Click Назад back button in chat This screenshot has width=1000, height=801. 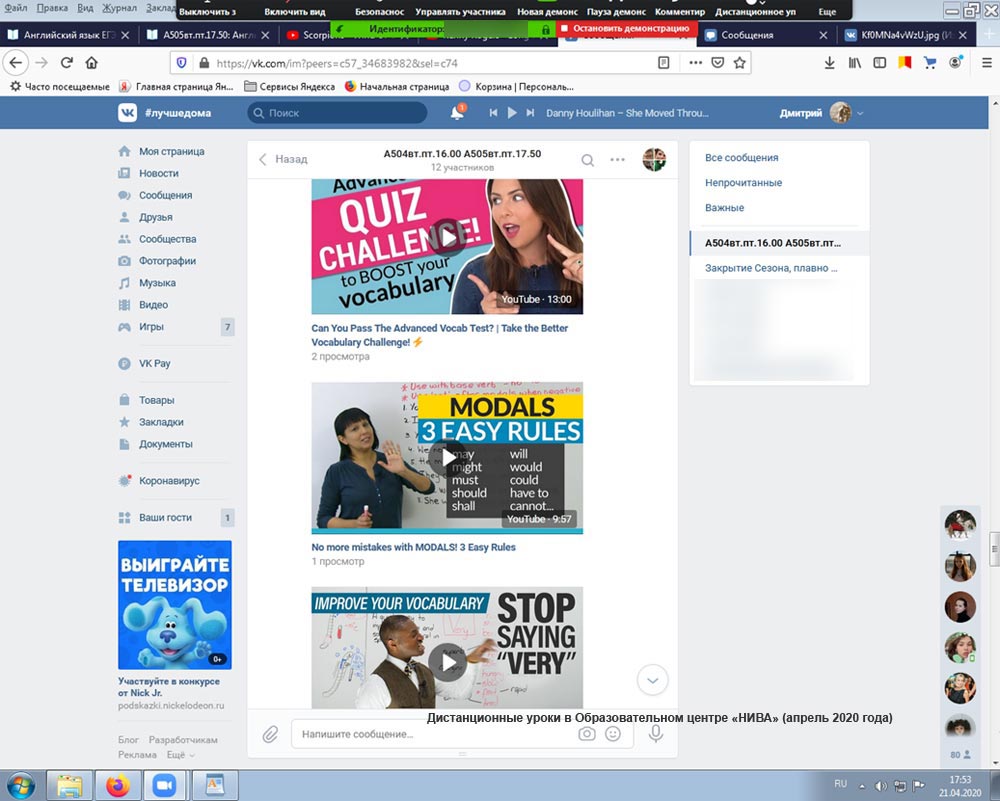tap(283, 159)
